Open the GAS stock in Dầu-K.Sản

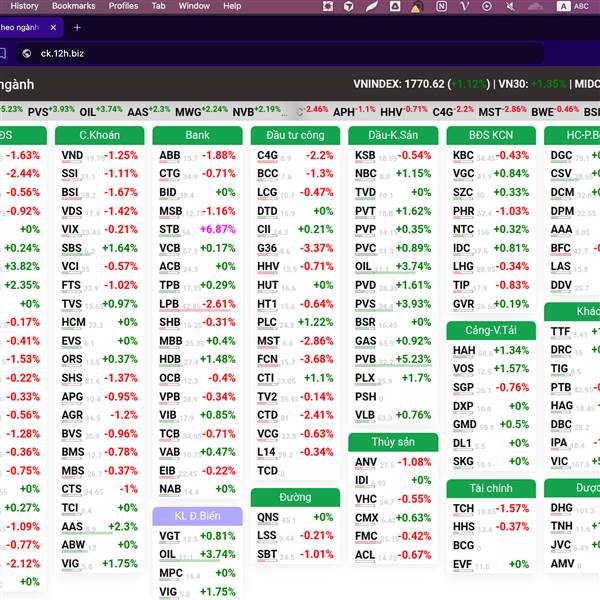click(x=393, y=341)
